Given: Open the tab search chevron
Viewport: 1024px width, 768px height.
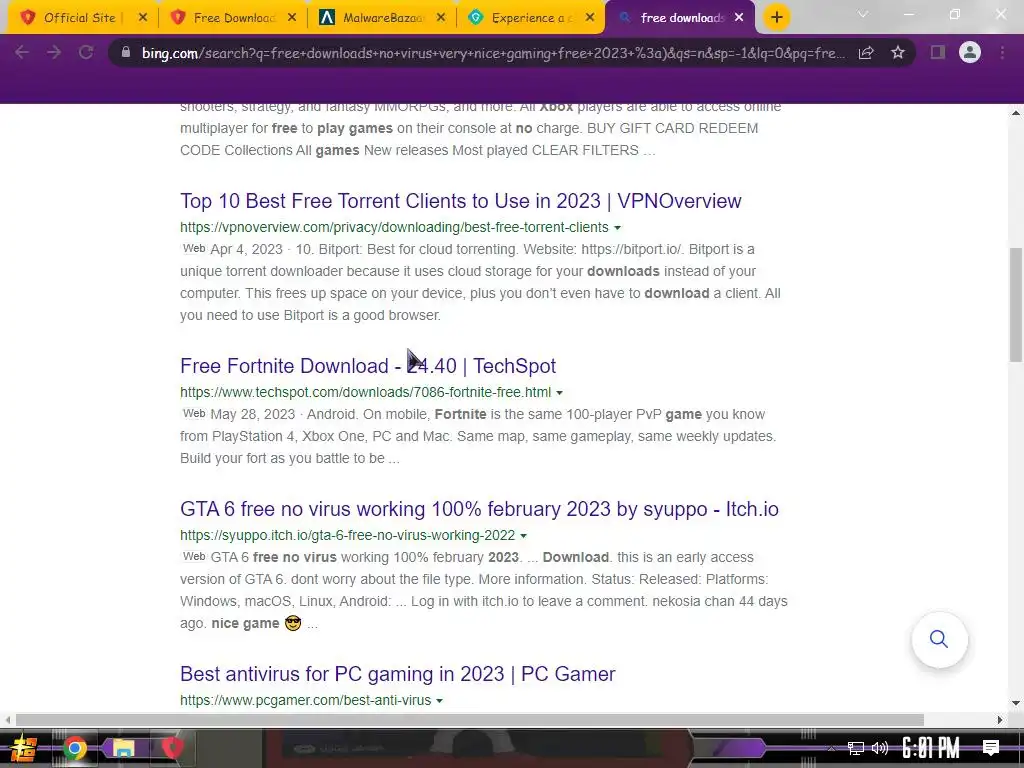Looking at the screenshot, I should [x=863, y=14].
